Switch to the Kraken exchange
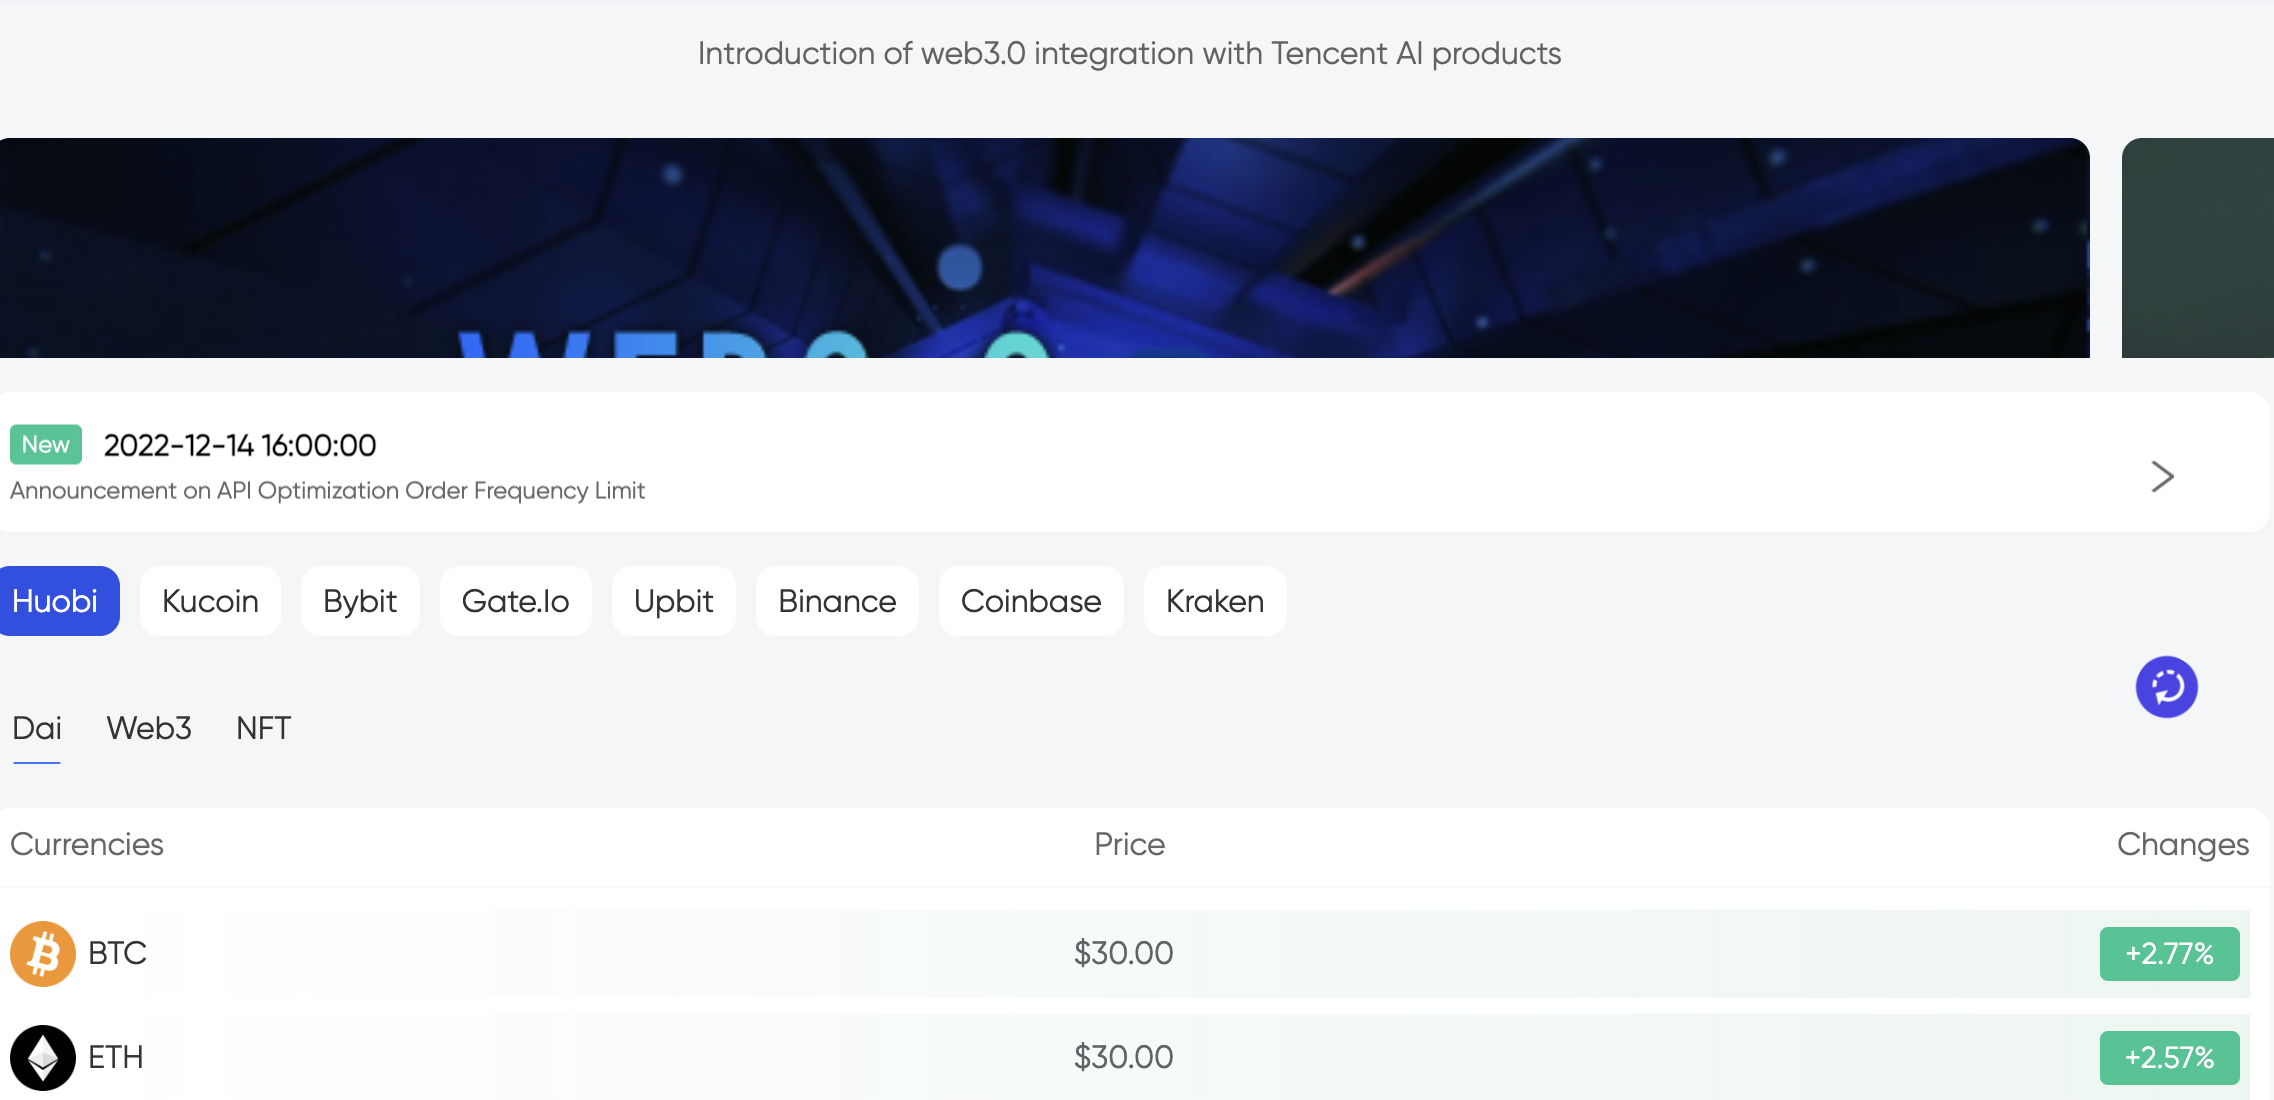Image resolution: width=2274 pixels, height=1100 pixels. point(1215,601)
